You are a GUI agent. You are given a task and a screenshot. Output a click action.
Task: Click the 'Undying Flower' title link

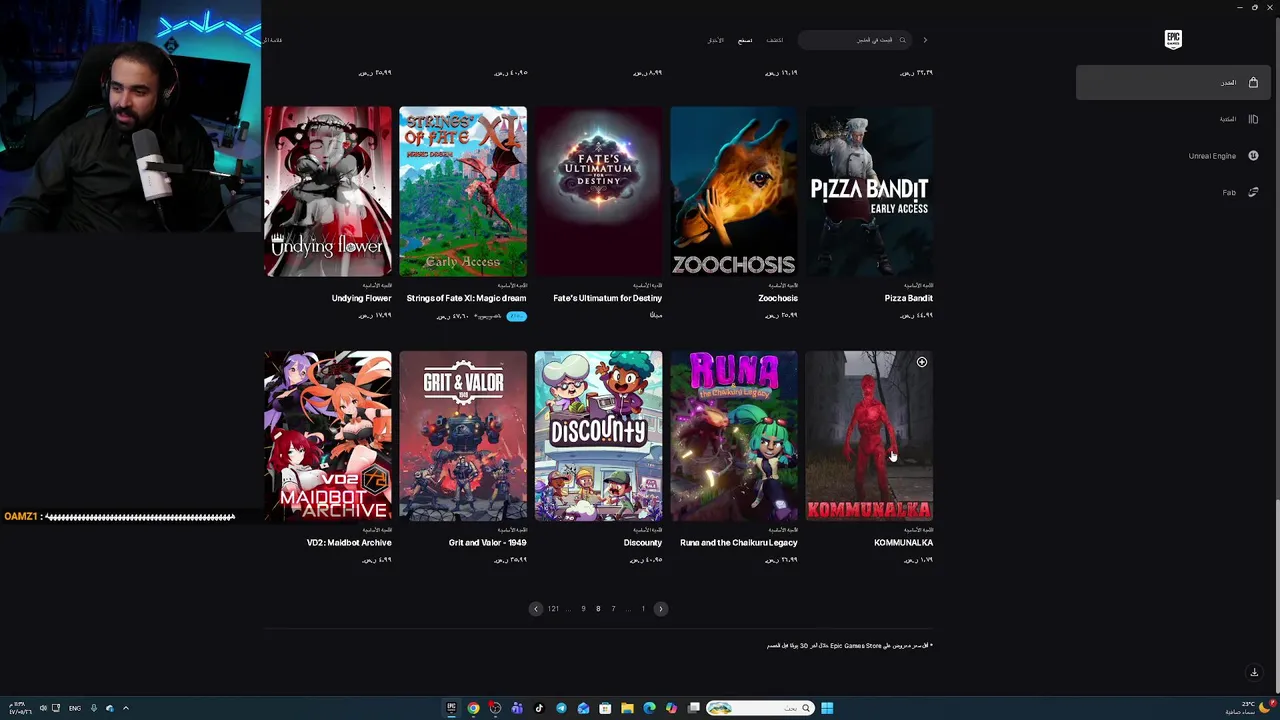pos(361,298)
